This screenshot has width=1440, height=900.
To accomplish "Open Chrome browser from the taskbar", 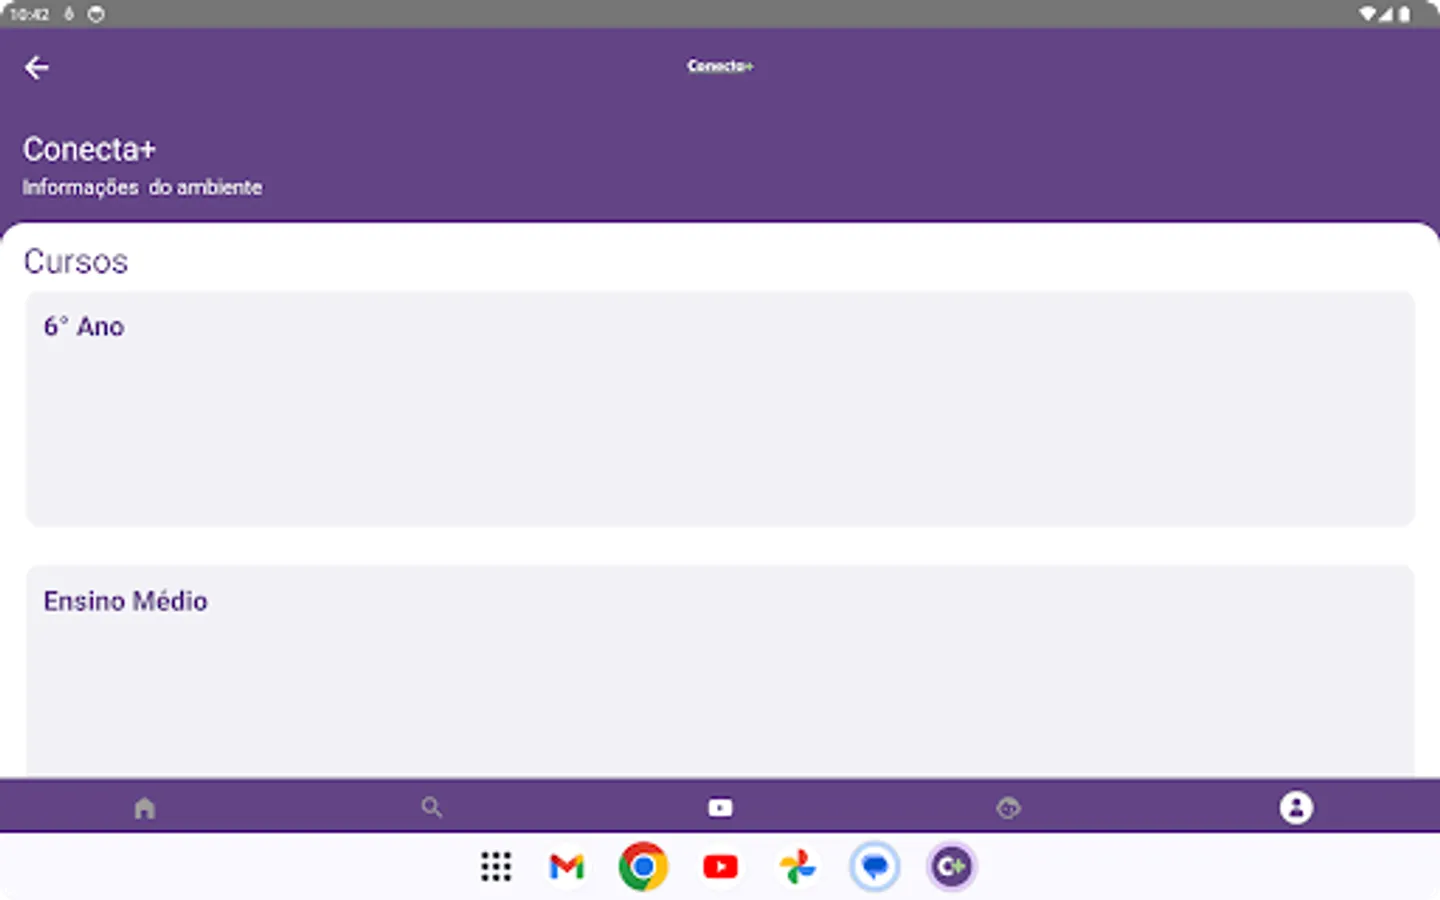I will [643, 867].
